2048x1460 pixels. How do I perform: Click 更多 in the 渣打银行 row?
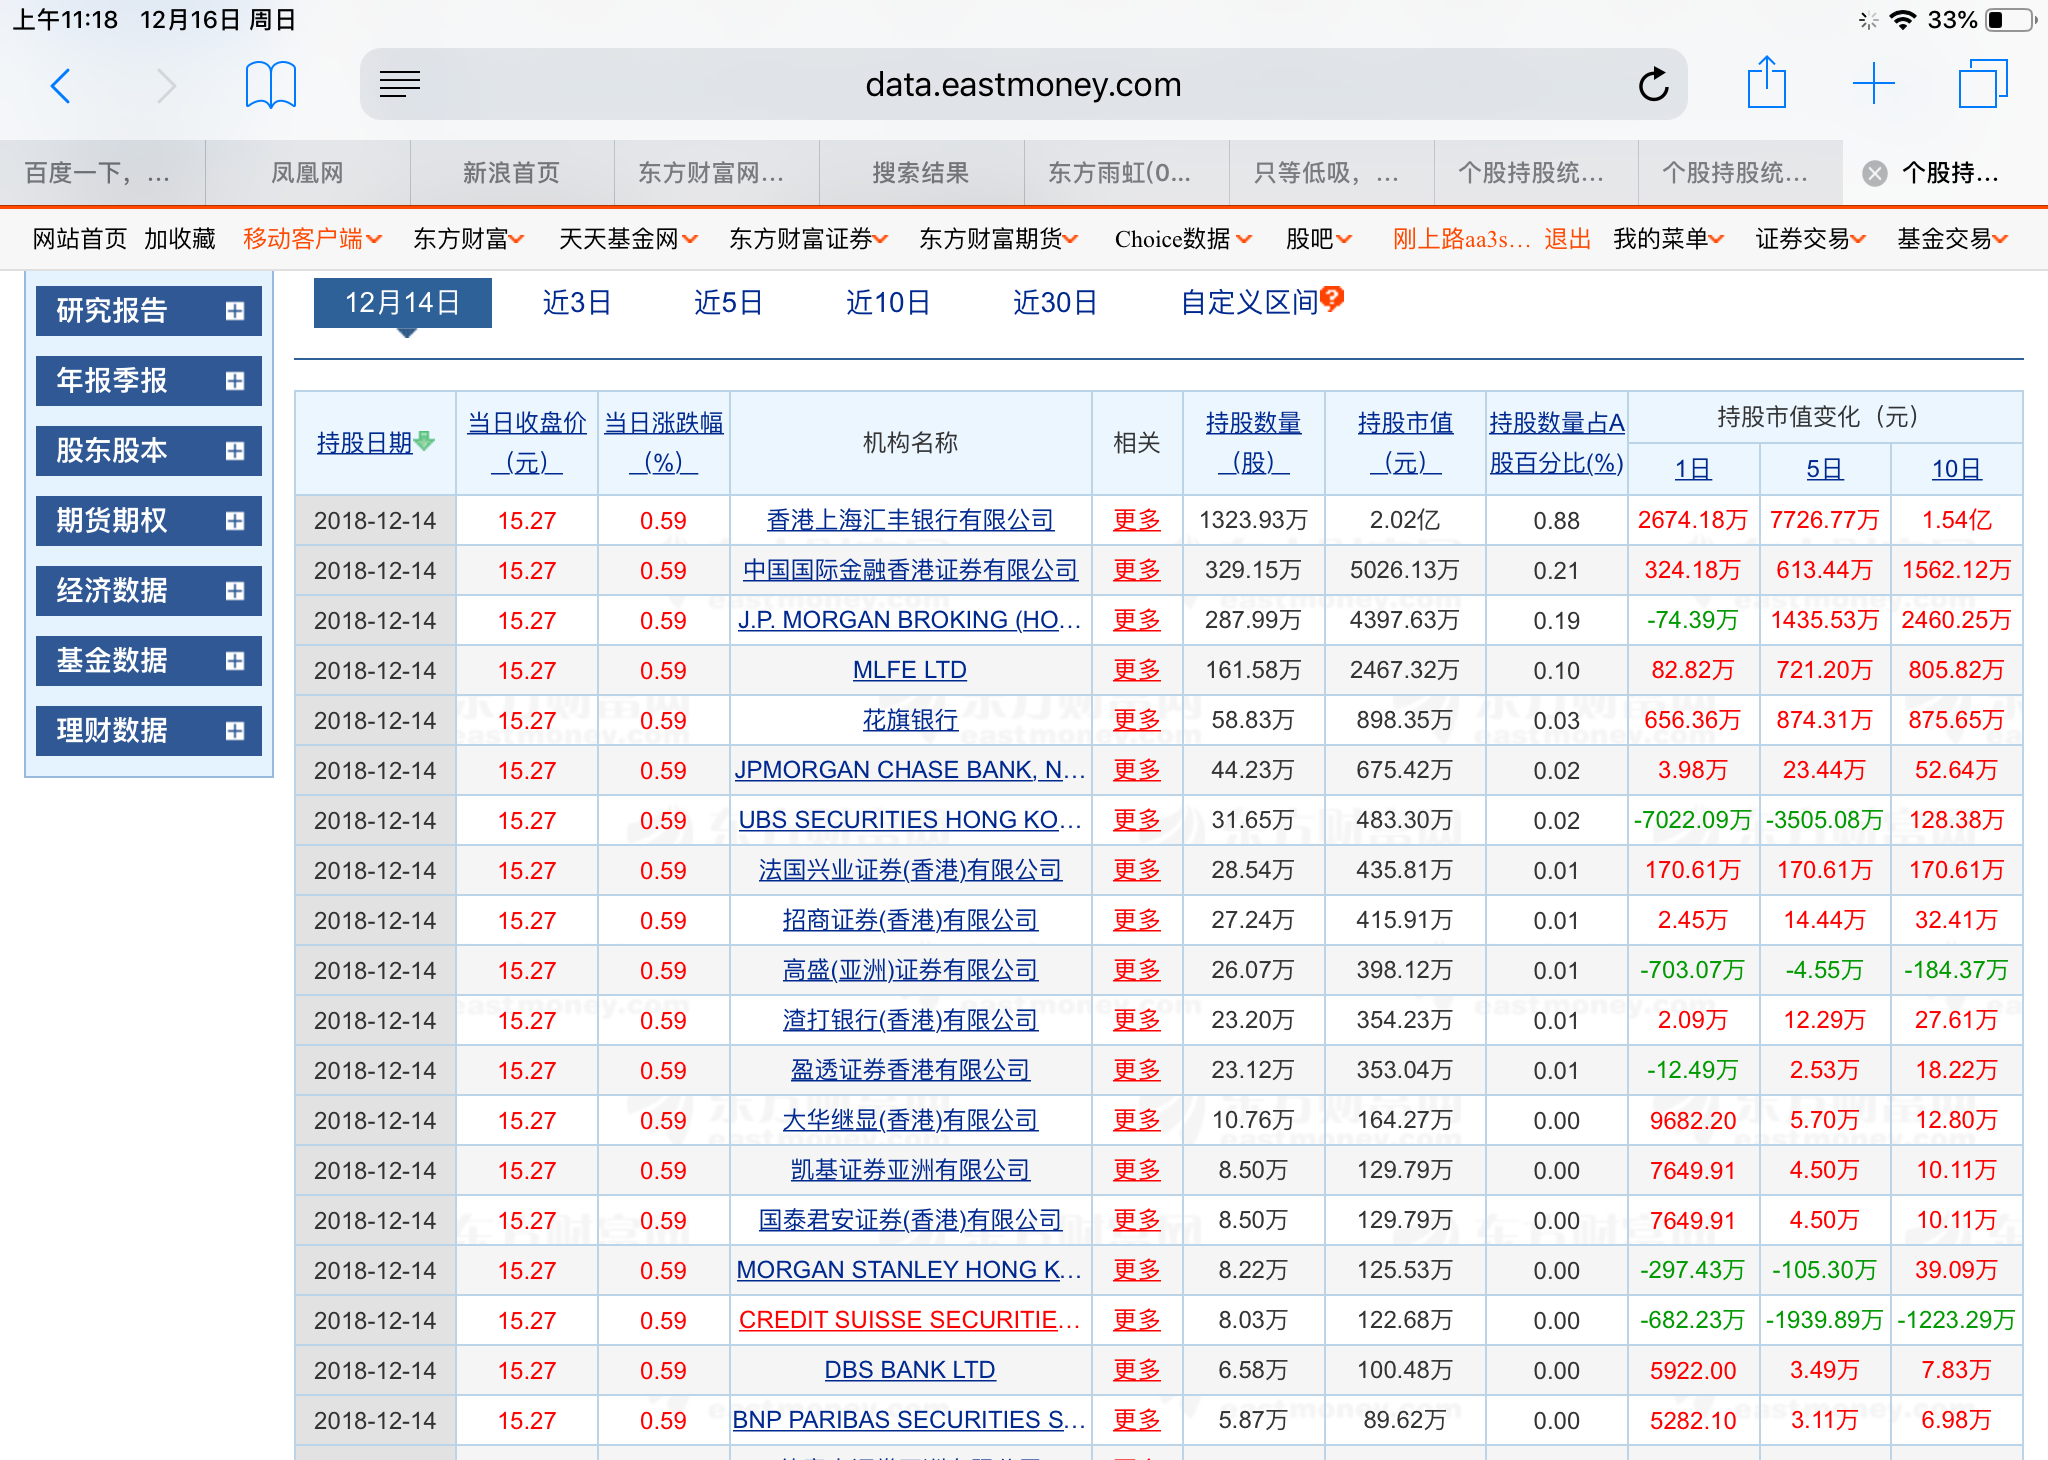1137,1020
